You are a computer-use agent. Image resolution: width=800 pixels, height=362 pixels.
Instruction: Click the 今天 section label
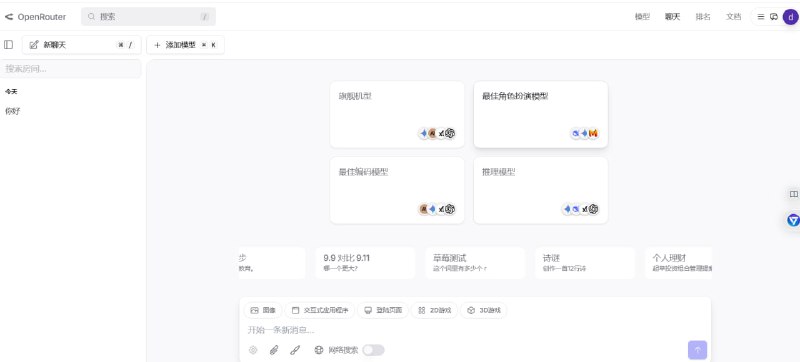11,92
